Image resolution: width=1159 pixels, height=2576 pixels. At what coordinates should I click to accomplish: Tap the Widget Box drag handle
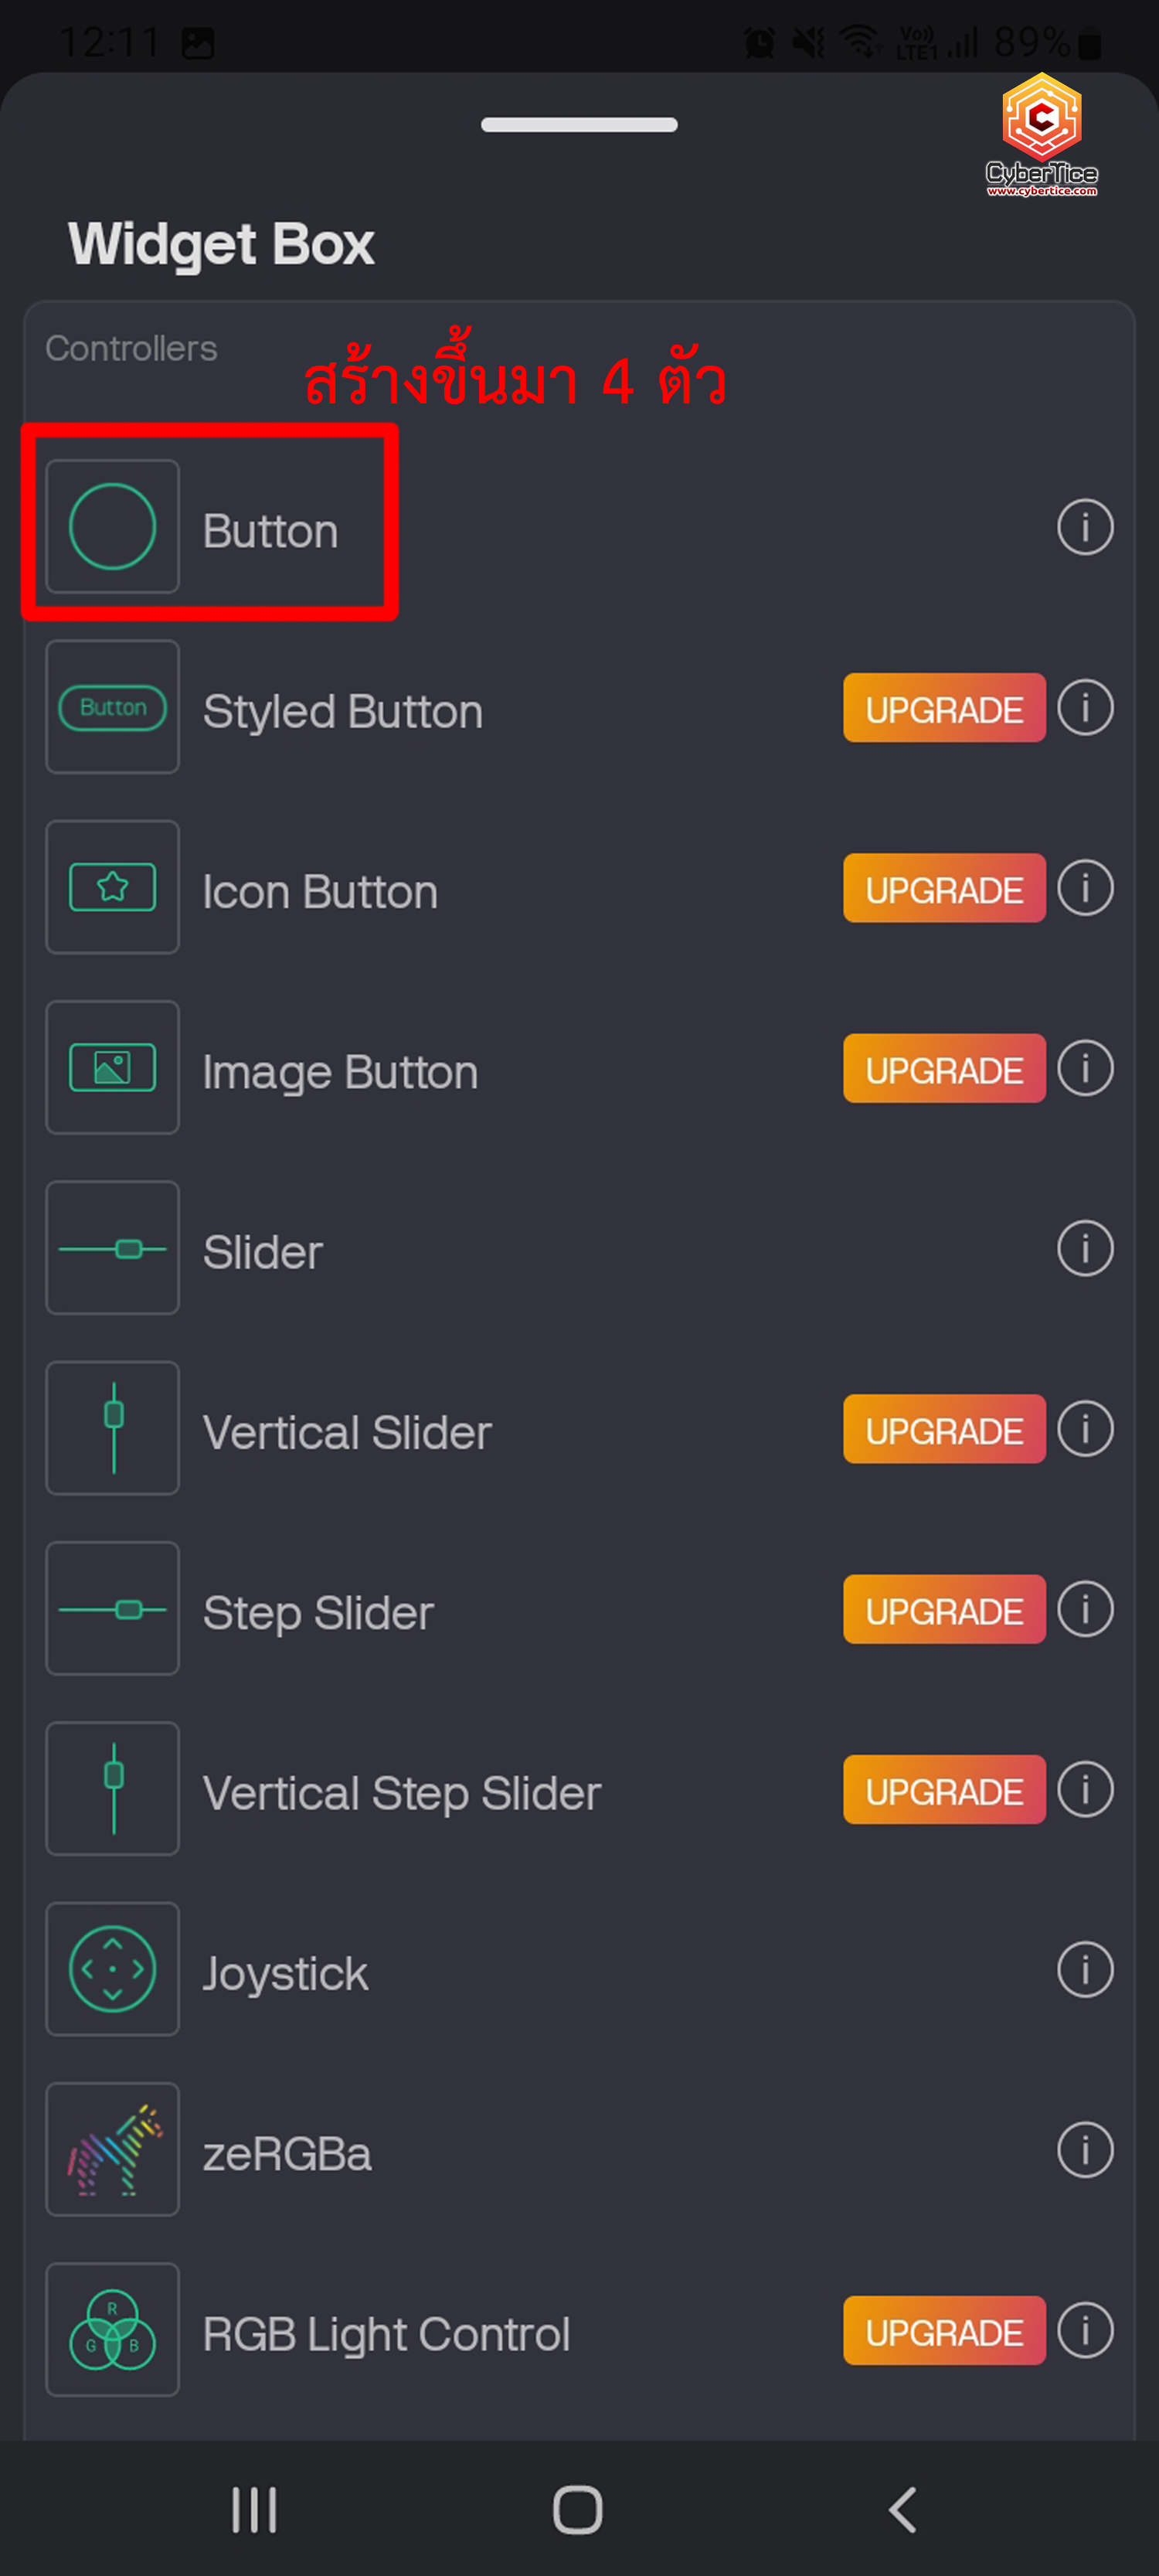click(579, 125)
